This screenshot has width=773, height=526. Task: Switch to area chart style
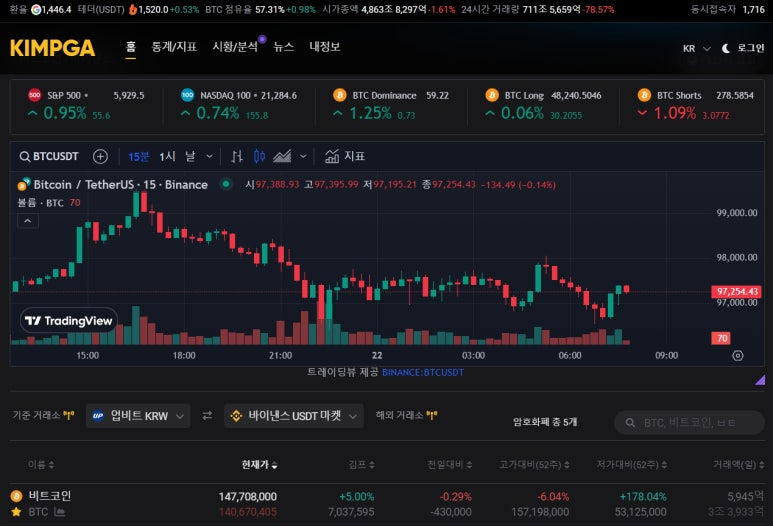[x=282, y=157]
